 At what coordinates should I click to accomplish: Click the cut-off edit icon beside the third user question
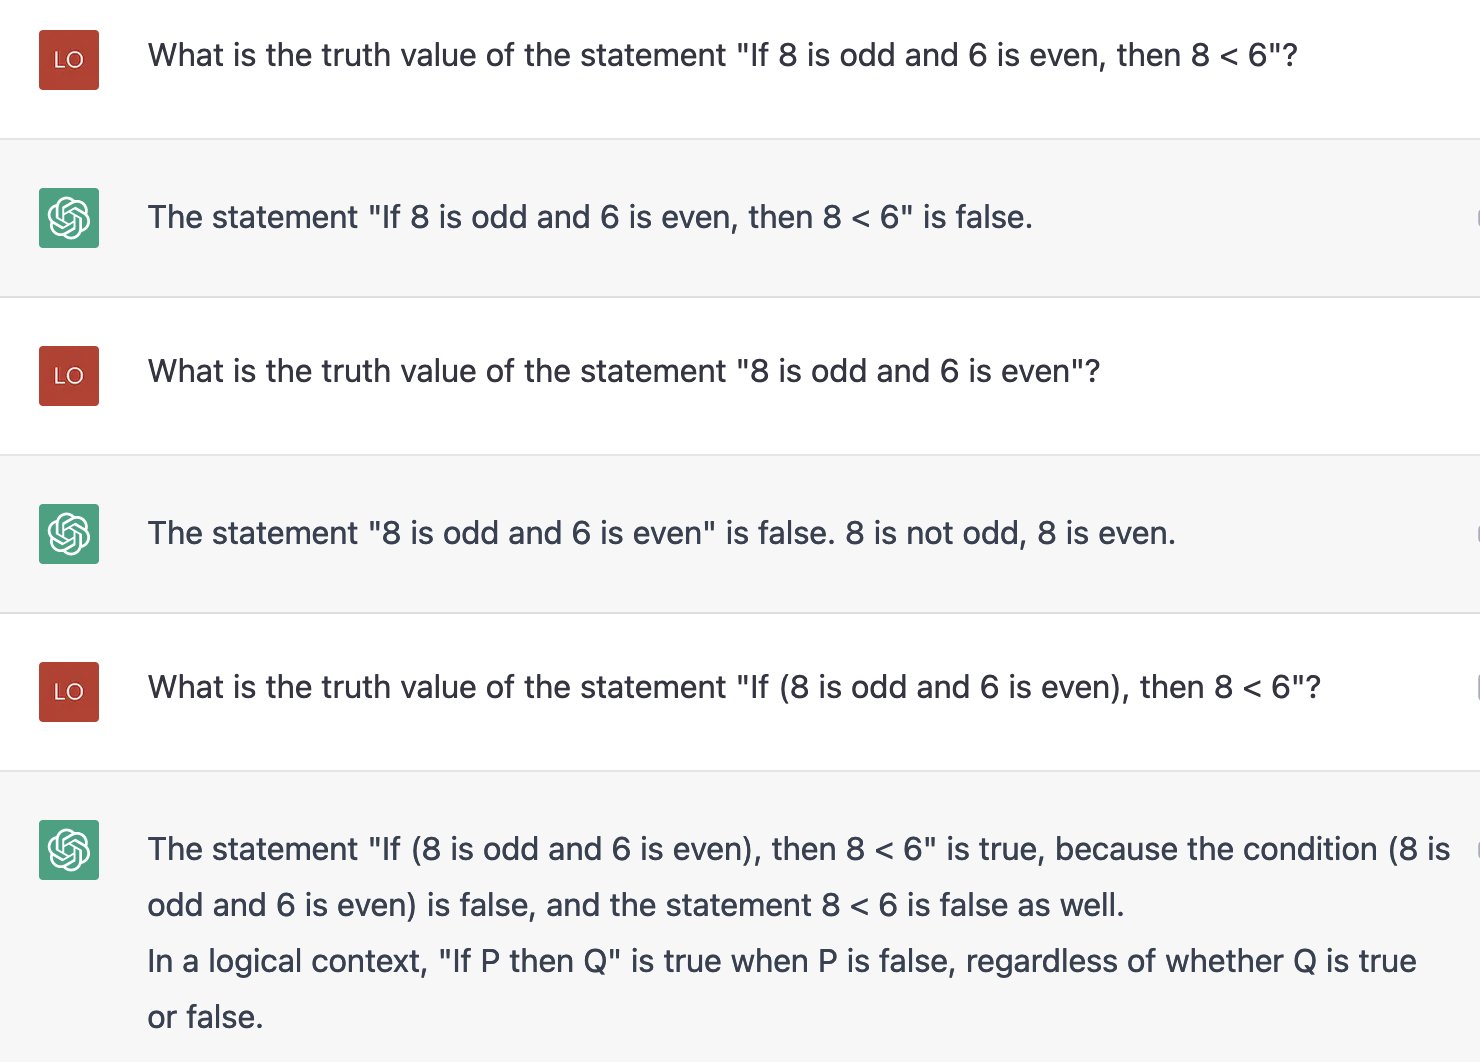tap(1477, 687)
